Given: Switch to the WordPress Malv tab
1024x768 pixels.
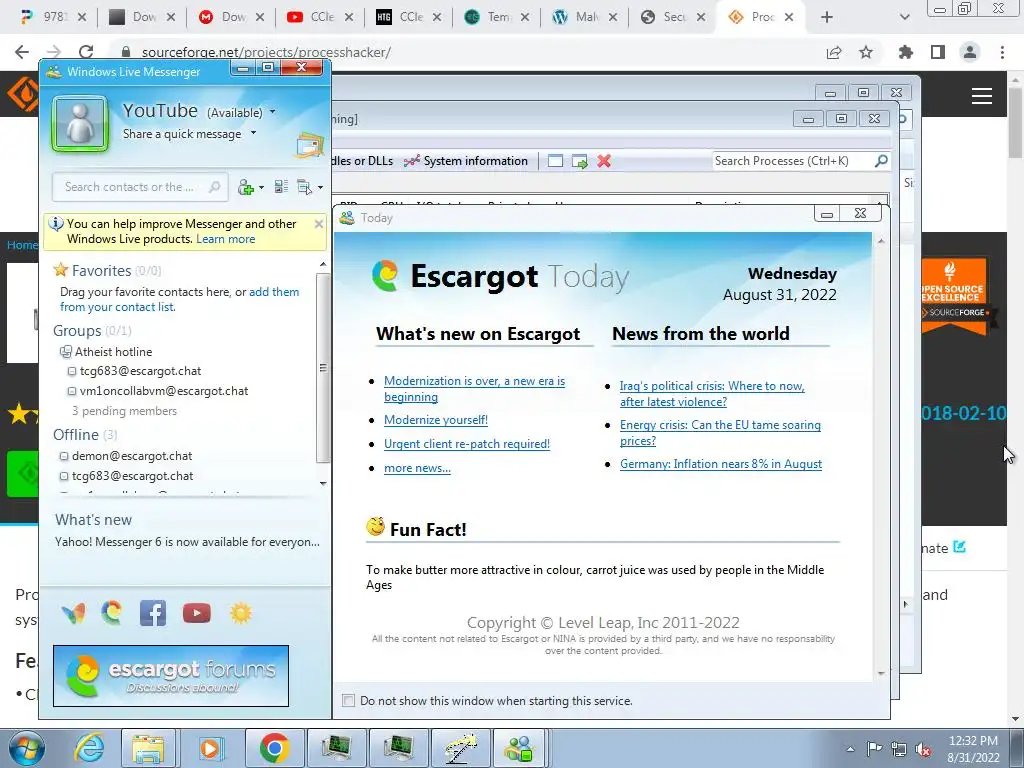Looking at the screenshot, I should click(584, 18).
